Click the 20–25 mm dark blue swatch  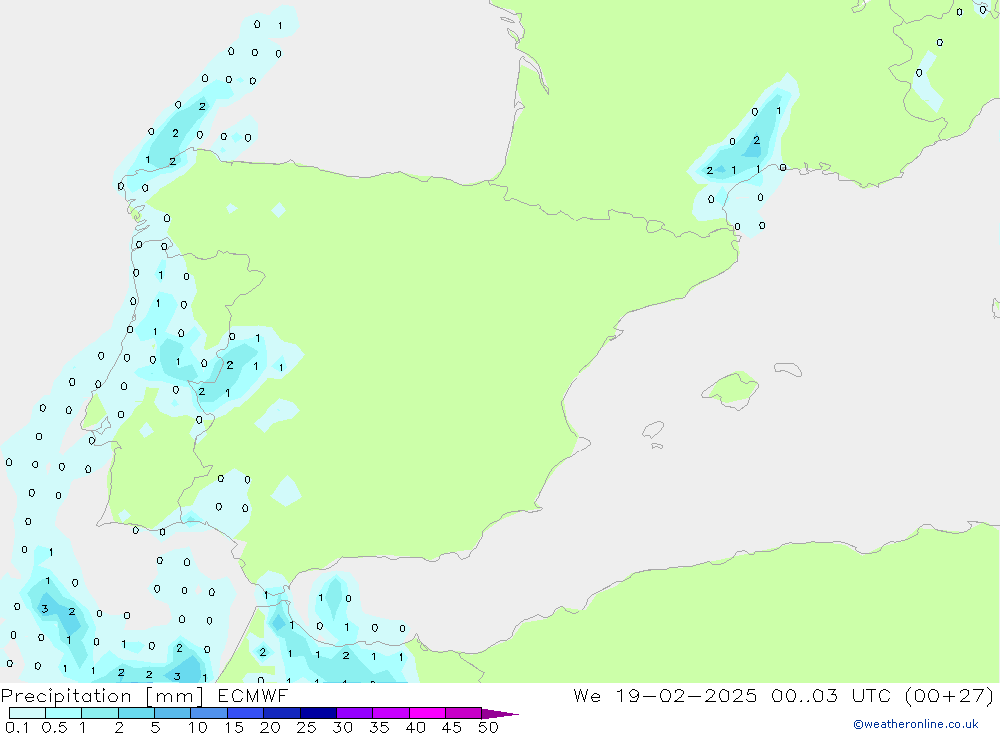[x=281, y=713]
